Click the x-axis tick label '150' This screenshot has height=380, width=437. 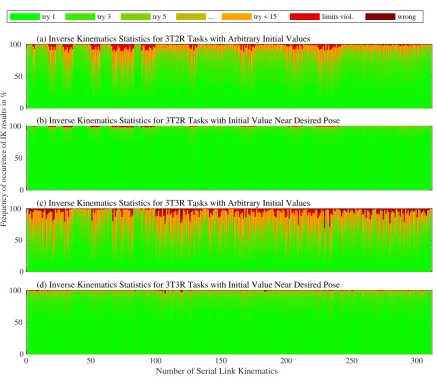[x=221, y=361]
